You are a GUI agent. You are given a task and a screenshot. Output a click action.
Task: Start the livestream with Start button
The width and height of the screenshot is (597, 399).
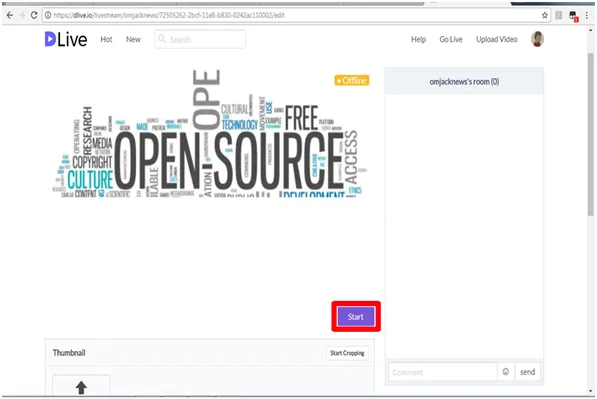[x=356, y=316]
